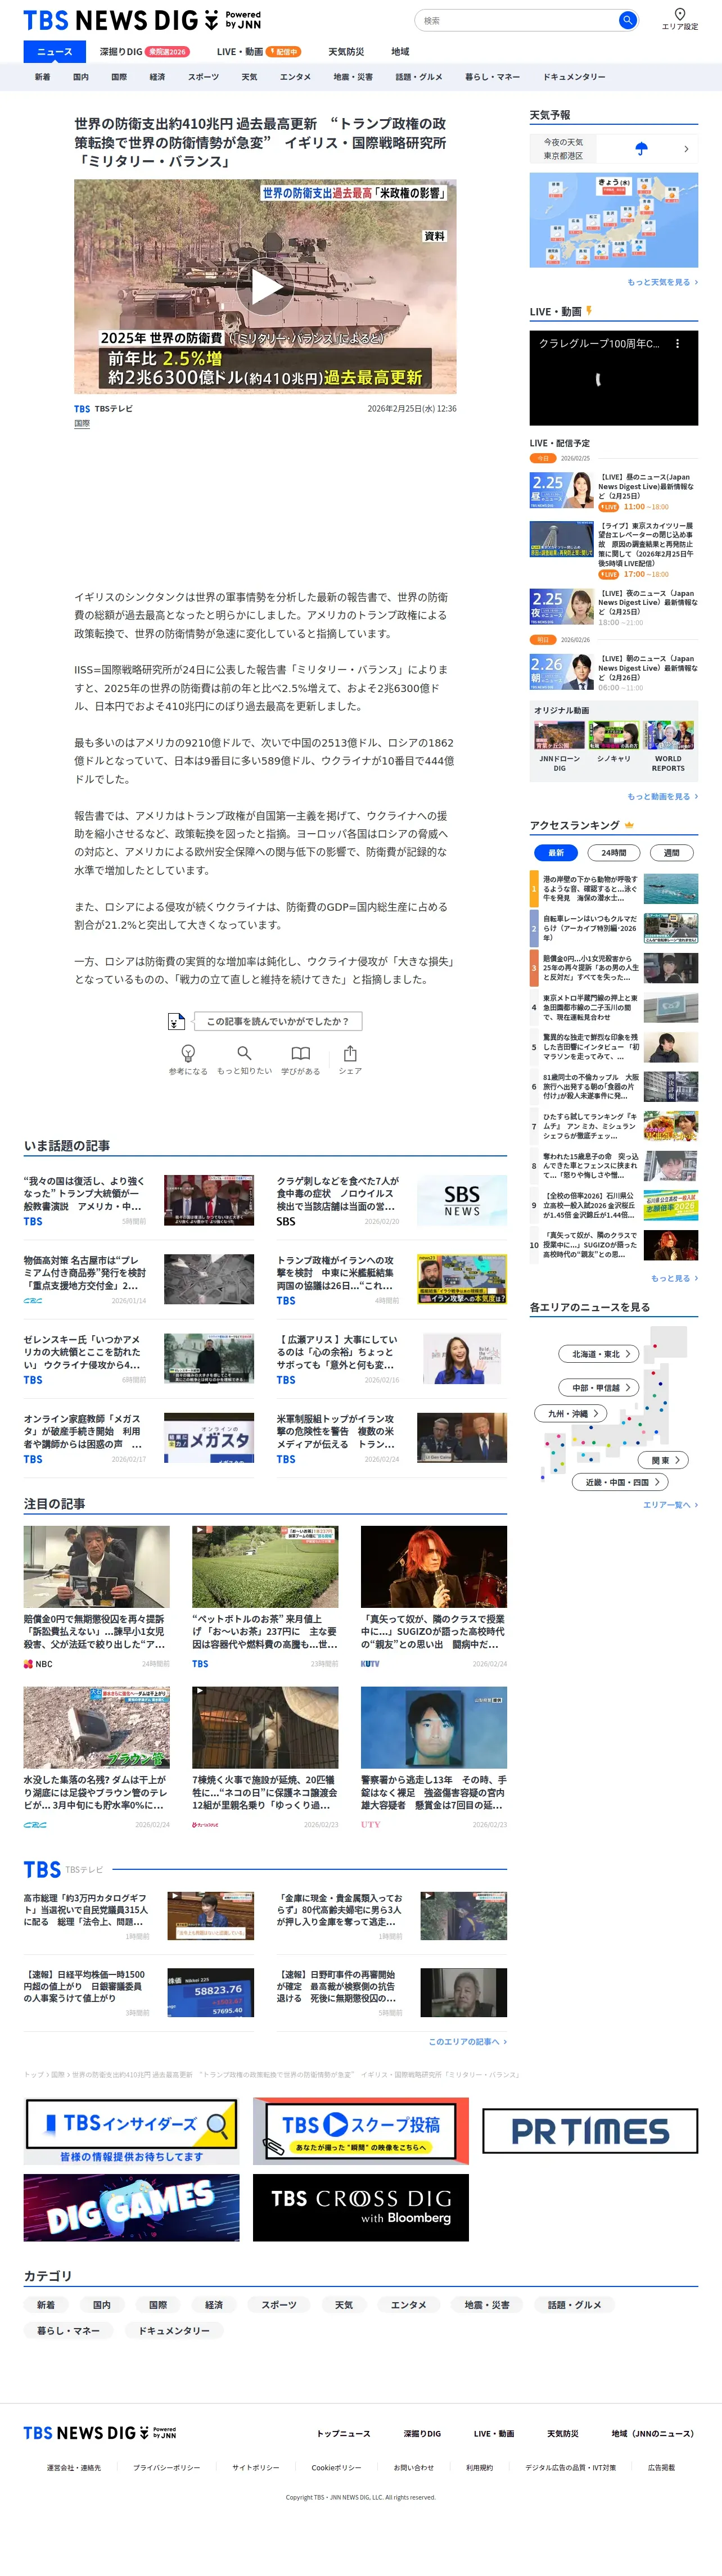Viewport: 722px width, 2576px height.
Task: Open the TBSインサイダーズ banner
Action: tap(132, 2131)
